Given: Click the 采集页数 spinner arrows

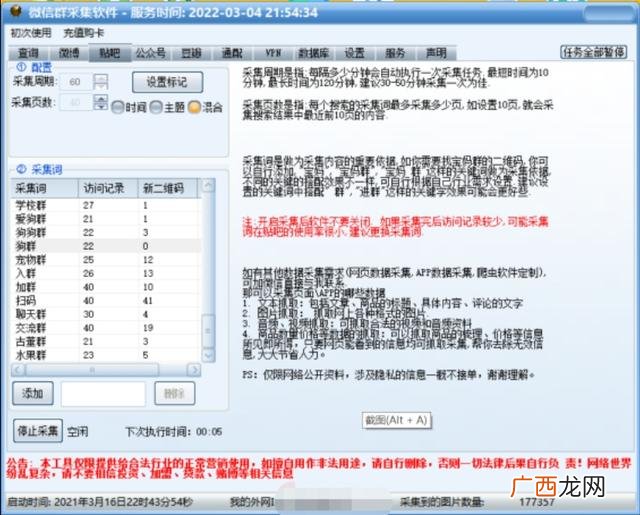Looking at the screenshot, I should [100, 102].
